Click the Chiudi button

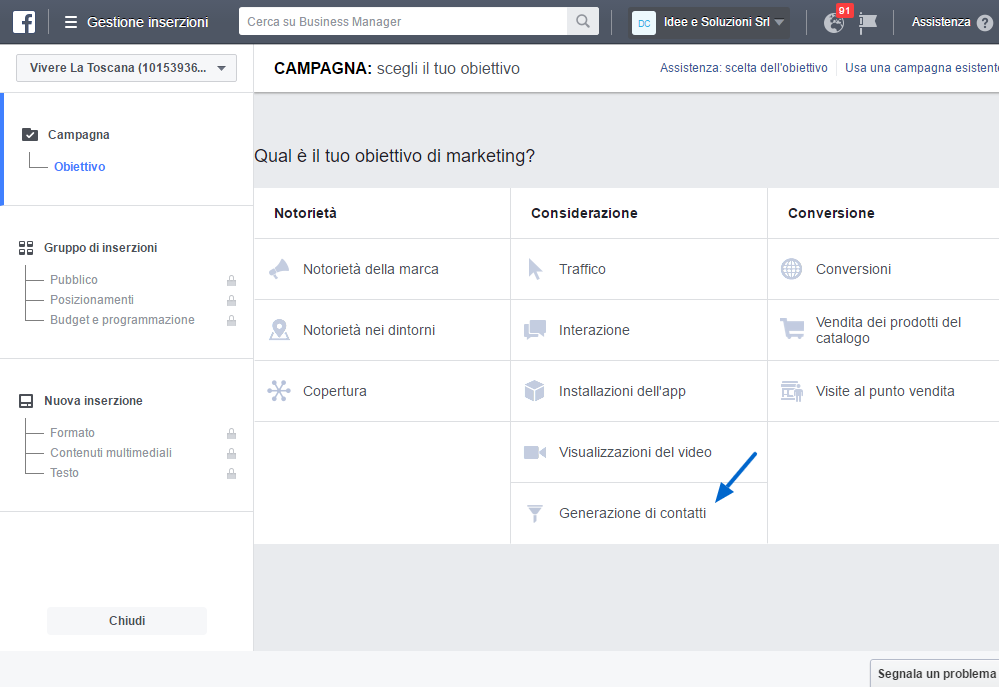pyautogui.click(x=127, y=621)
